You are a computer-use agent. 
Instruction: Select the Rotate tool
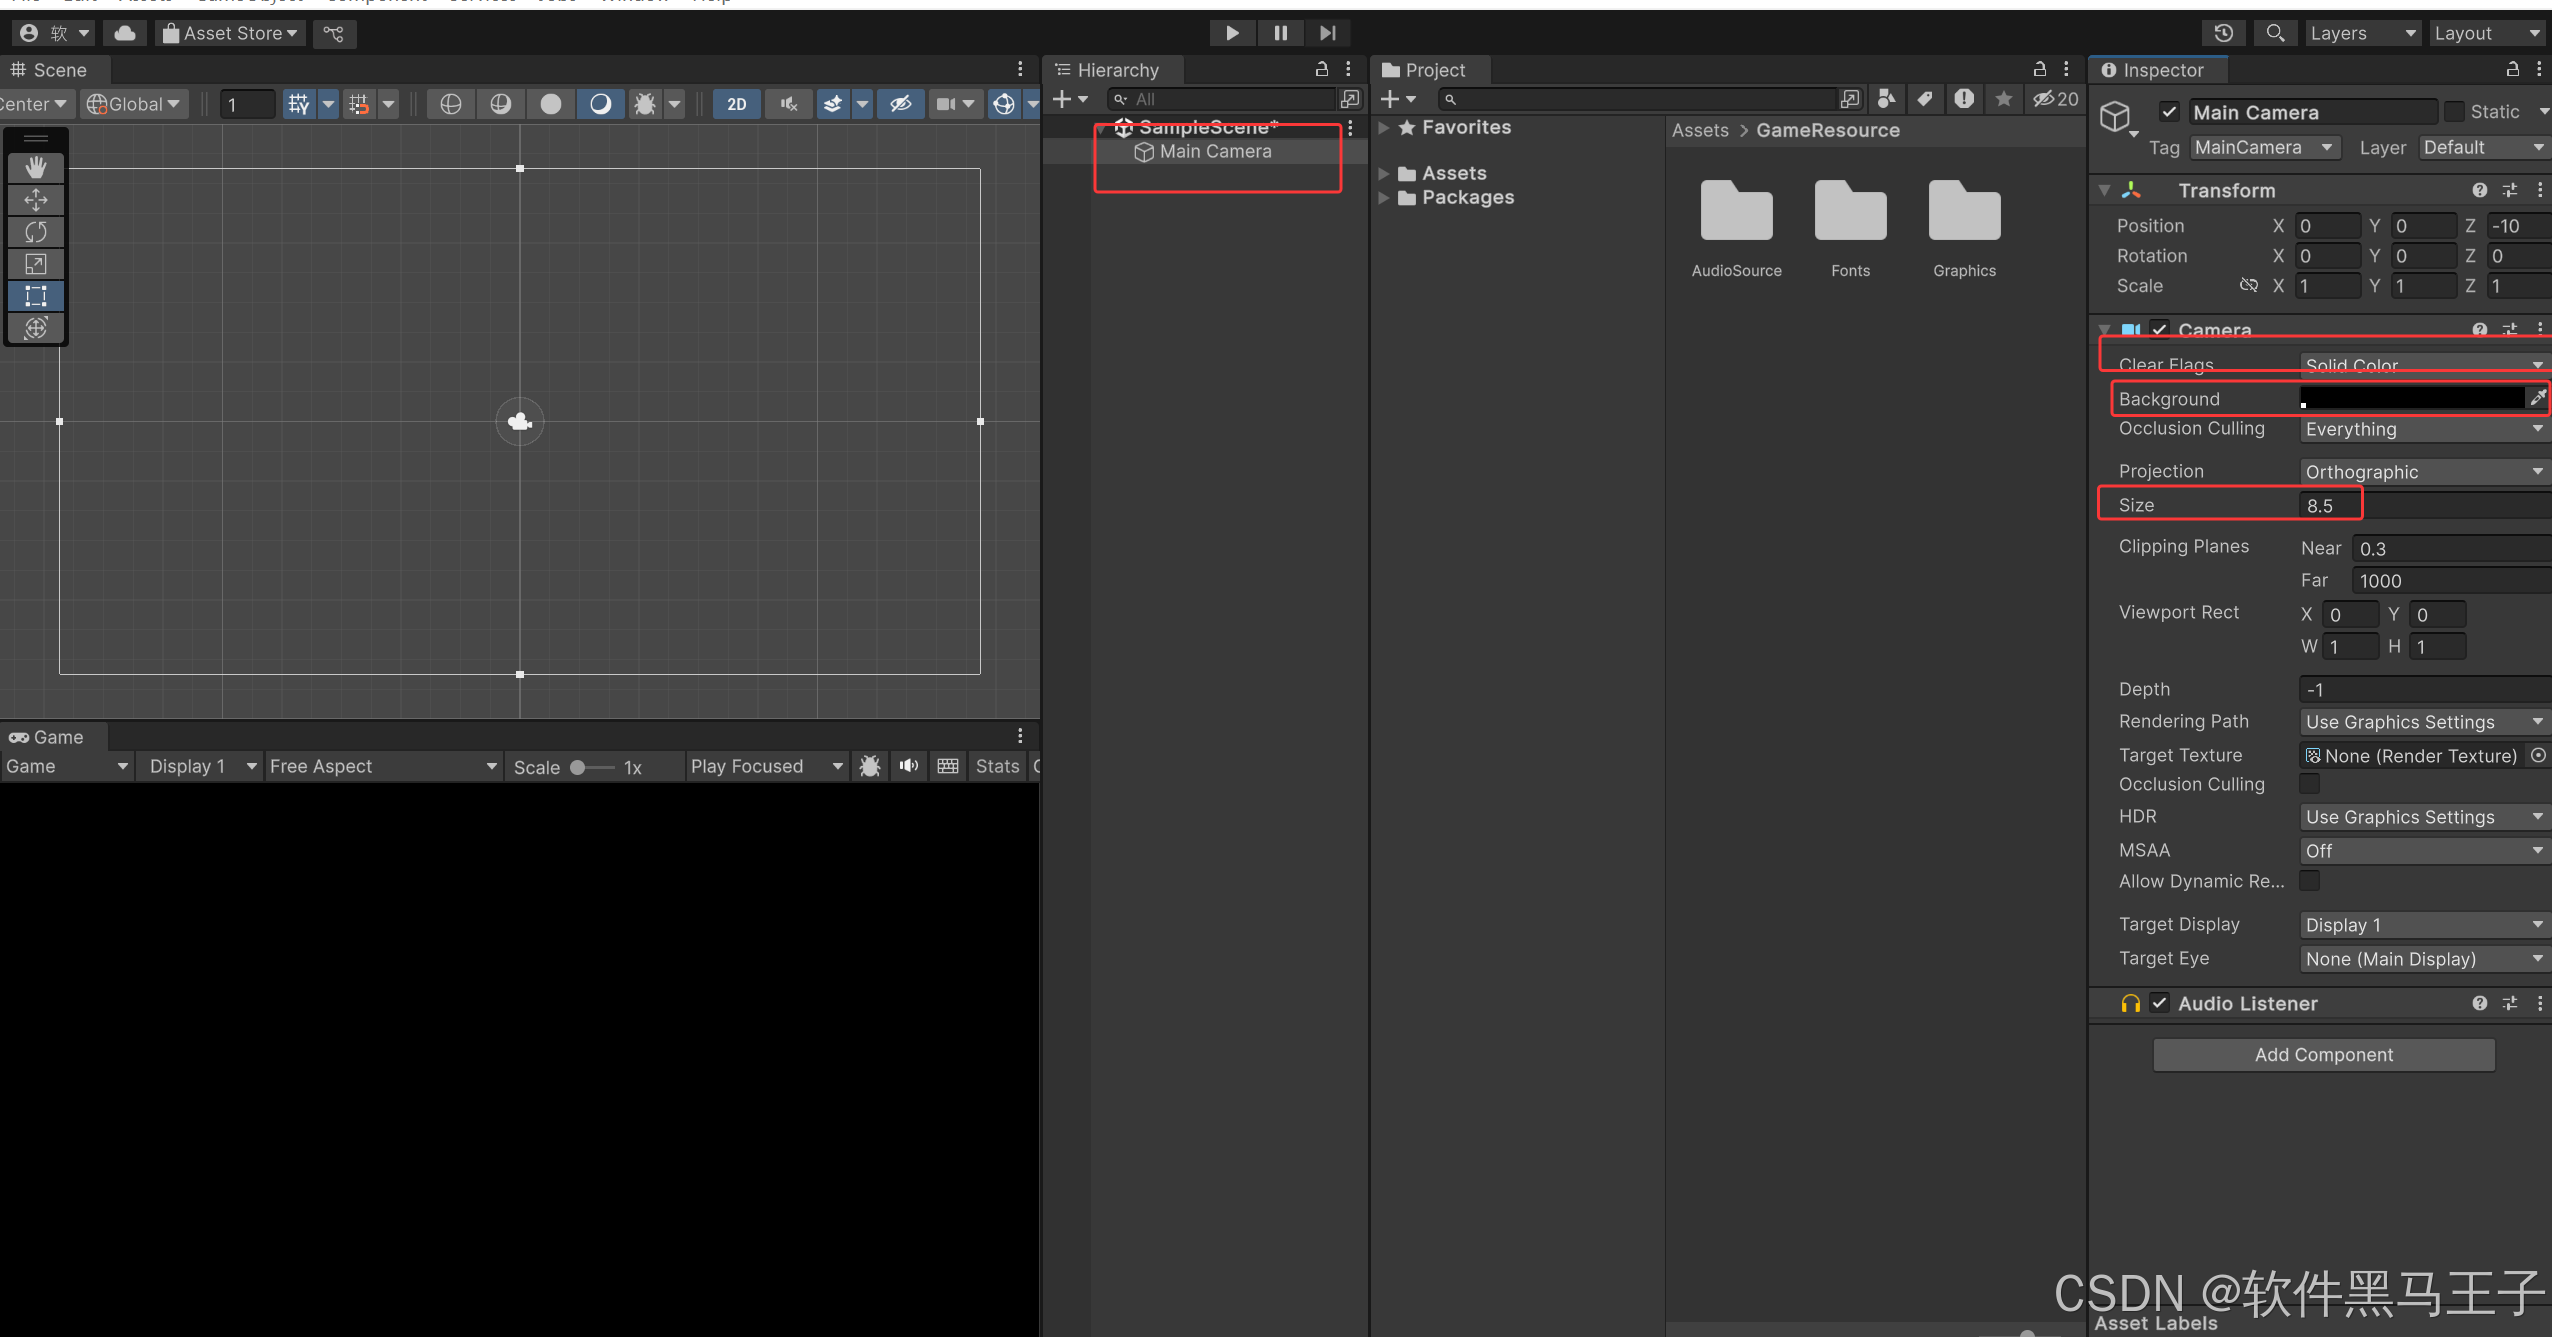[36, 232]
